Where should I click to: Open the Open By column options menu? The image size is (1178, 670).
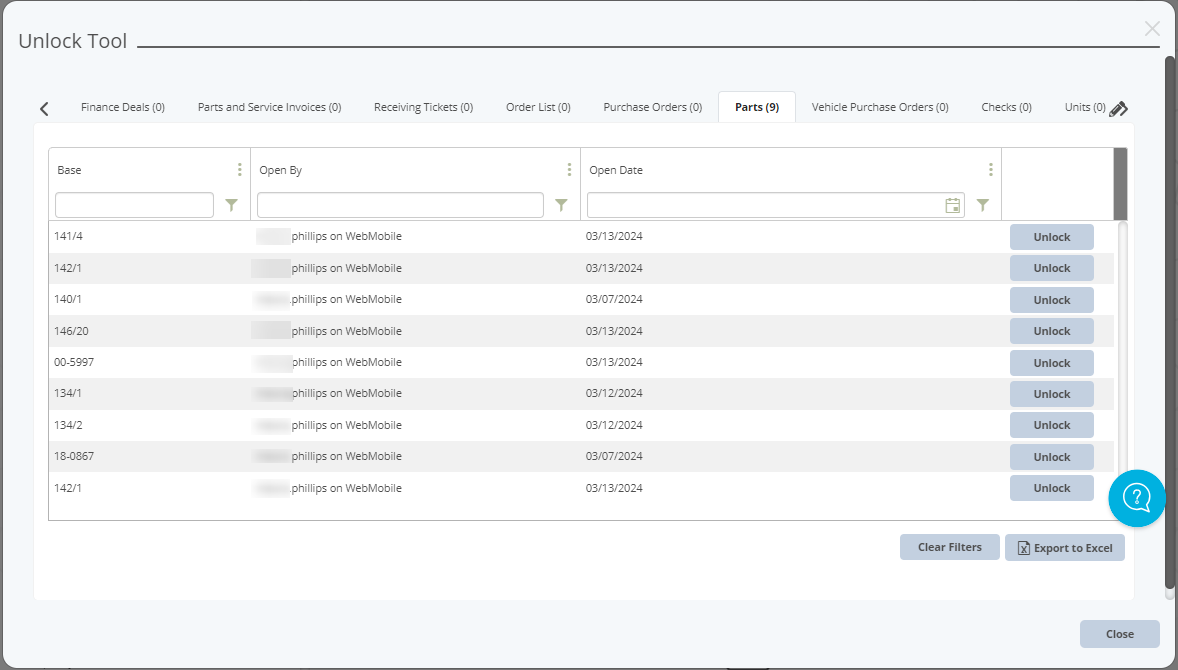pos(569,170)
